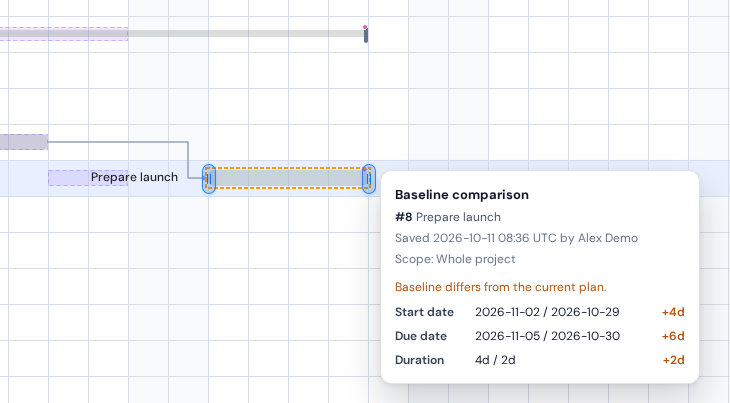This screenshot has width=730, height=403.
Task: Click the 'Baseline comparison' tooltip heading
Action: tap(462, 195)
